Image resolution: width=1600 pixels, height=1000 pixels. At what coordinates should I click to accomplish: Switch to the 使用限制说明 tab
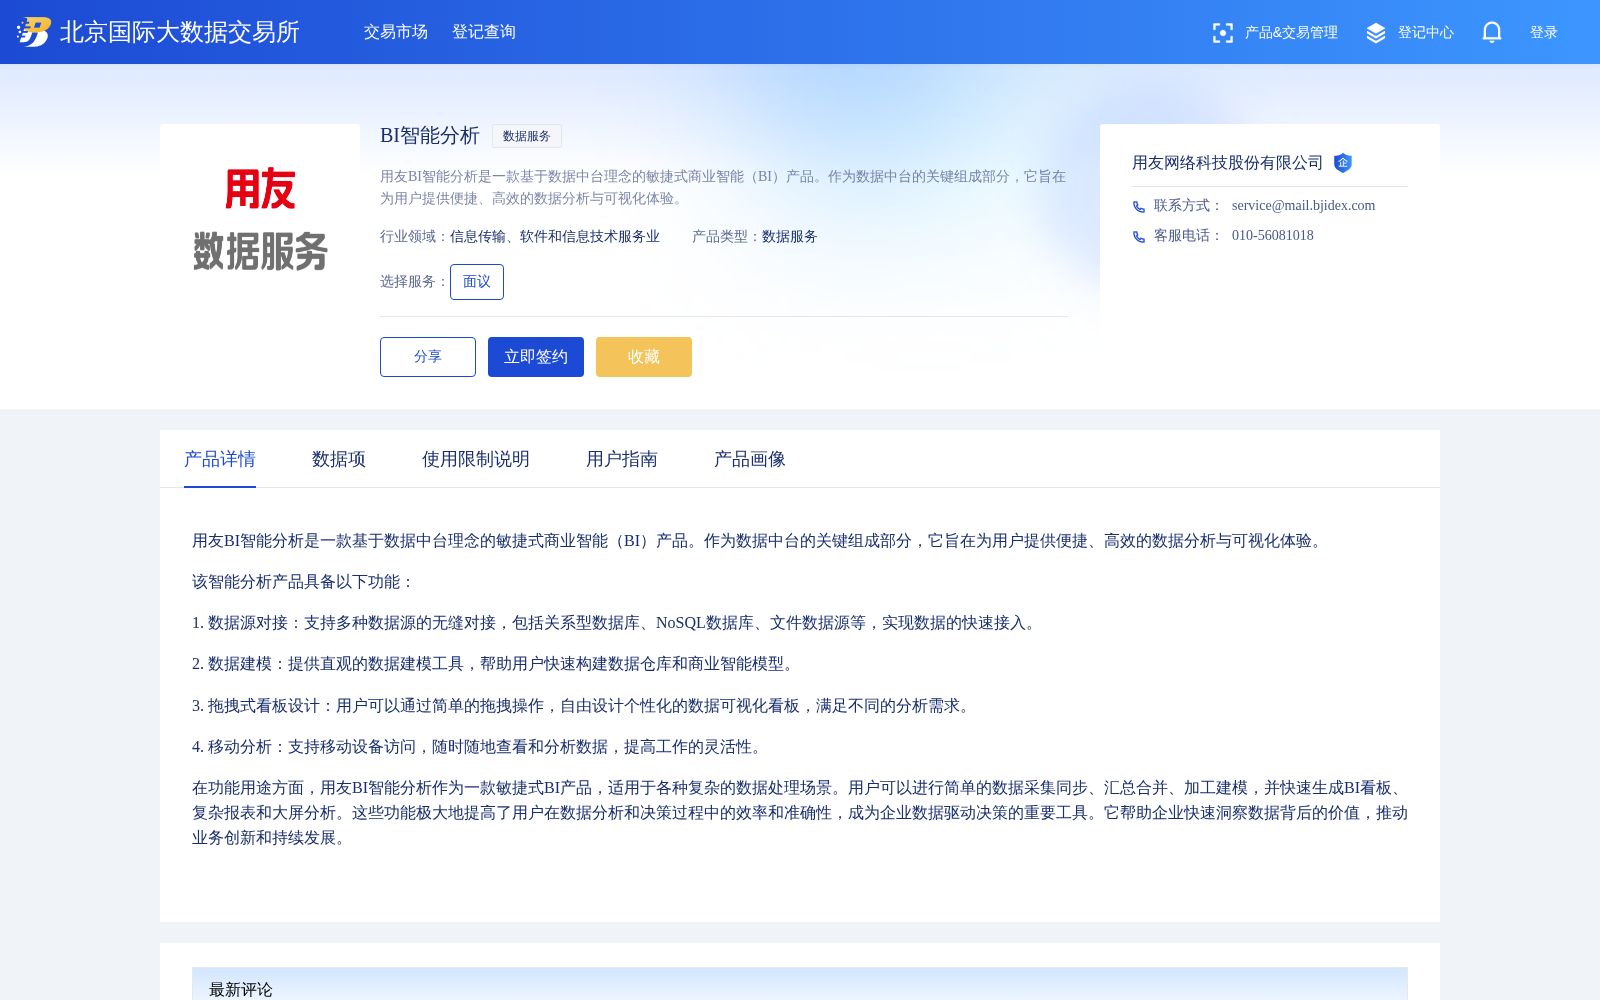(x=476, y=459)
